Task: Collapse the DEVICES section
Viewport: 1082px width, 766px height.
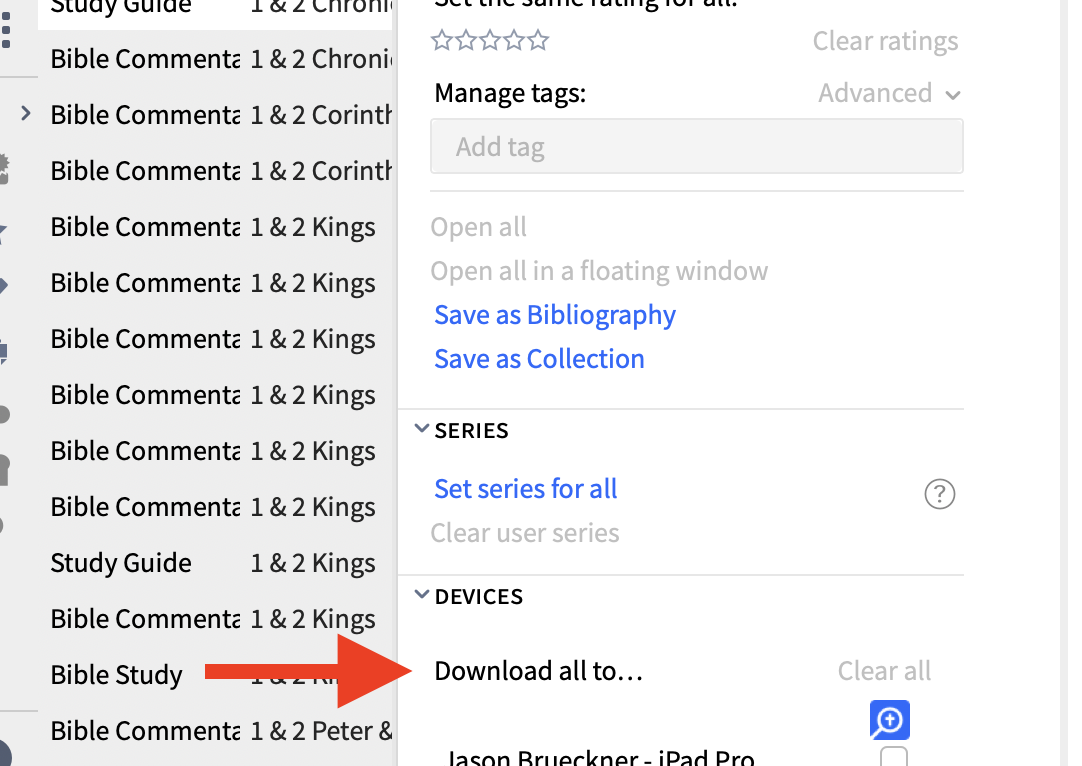Action: point(421,593)
